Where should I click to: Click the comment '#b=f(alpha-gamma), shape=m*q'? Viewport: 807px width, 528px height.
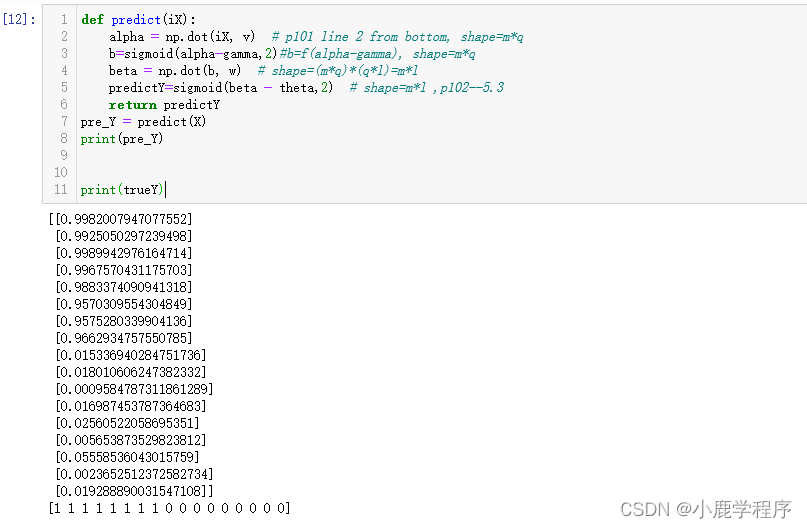(377, 54)
